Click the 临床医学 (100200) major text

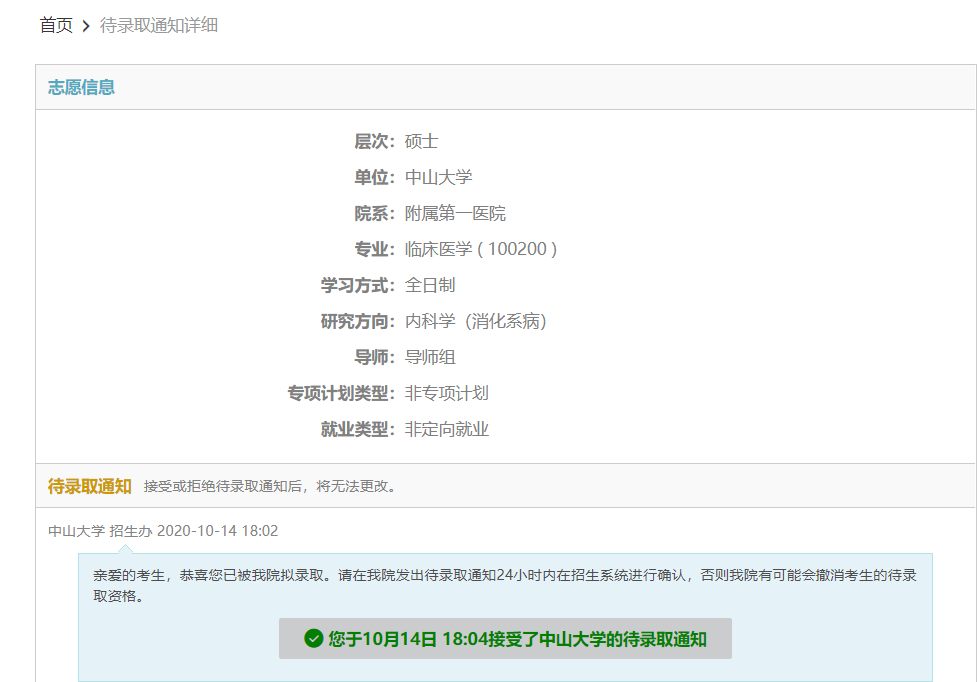click(480, 249)
